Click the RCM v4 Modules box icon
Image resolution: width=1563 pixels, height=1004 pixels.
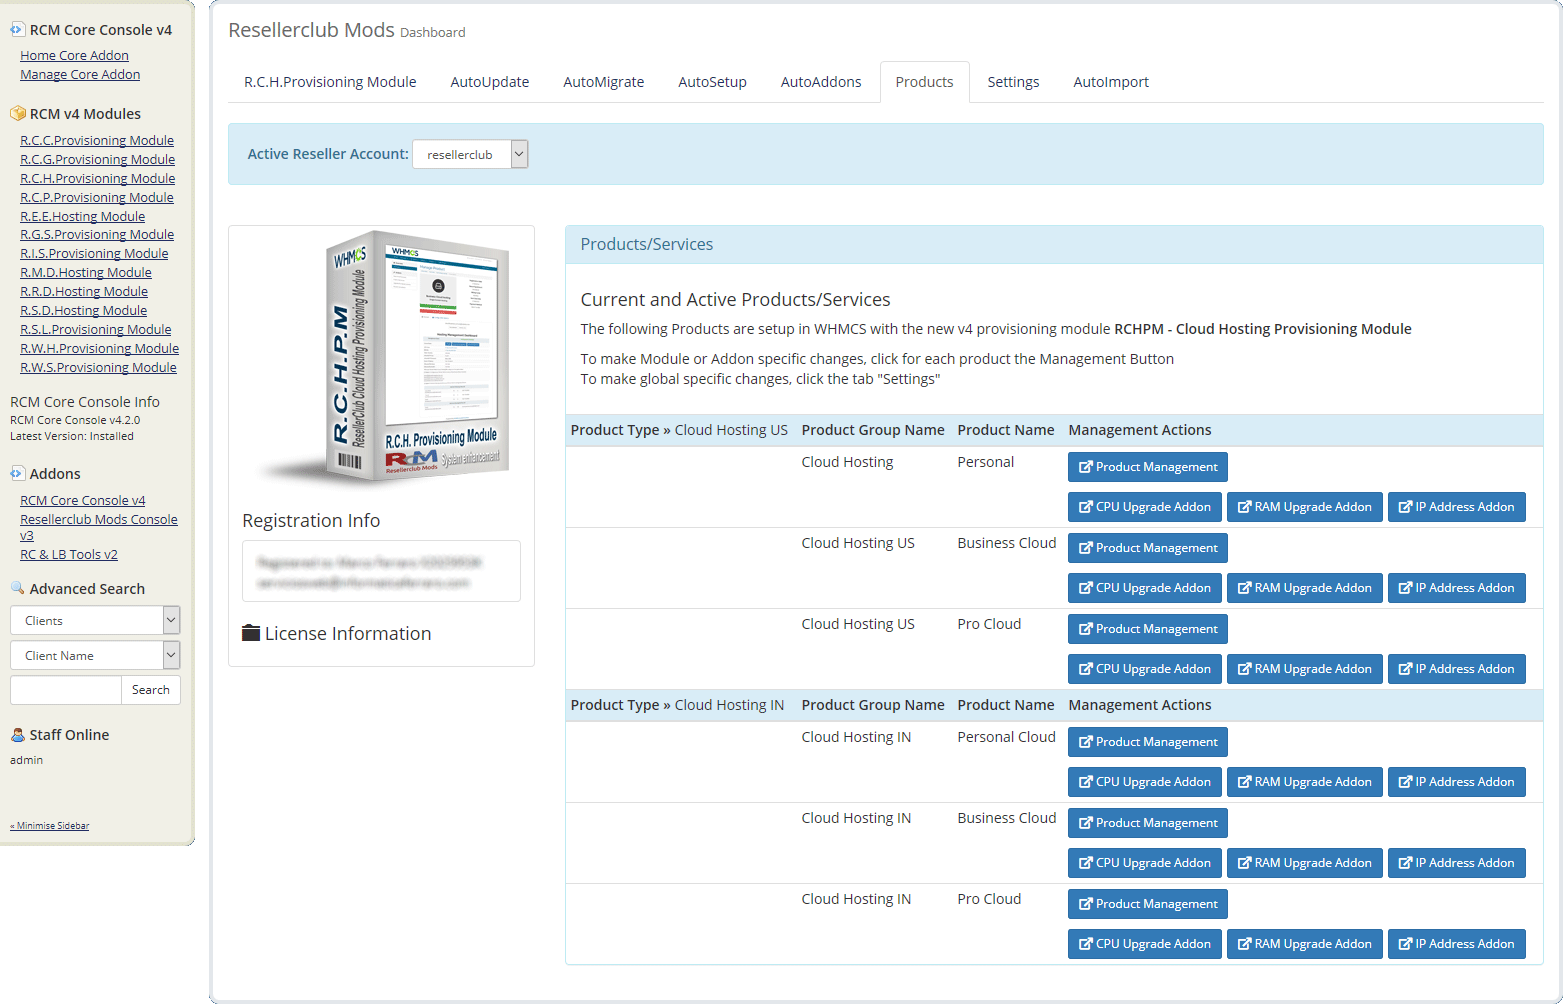pyautogui.click(x=17, y=114)
